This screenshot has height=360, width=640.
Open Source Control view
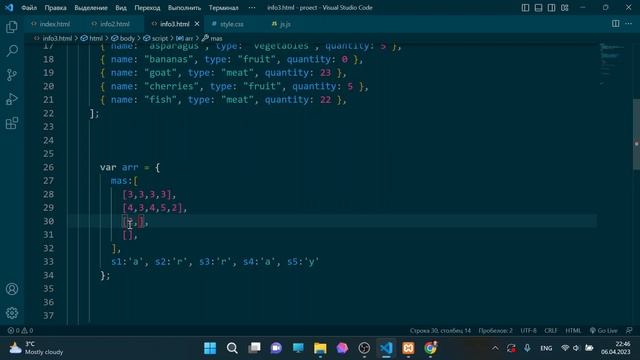pos(12,75)
